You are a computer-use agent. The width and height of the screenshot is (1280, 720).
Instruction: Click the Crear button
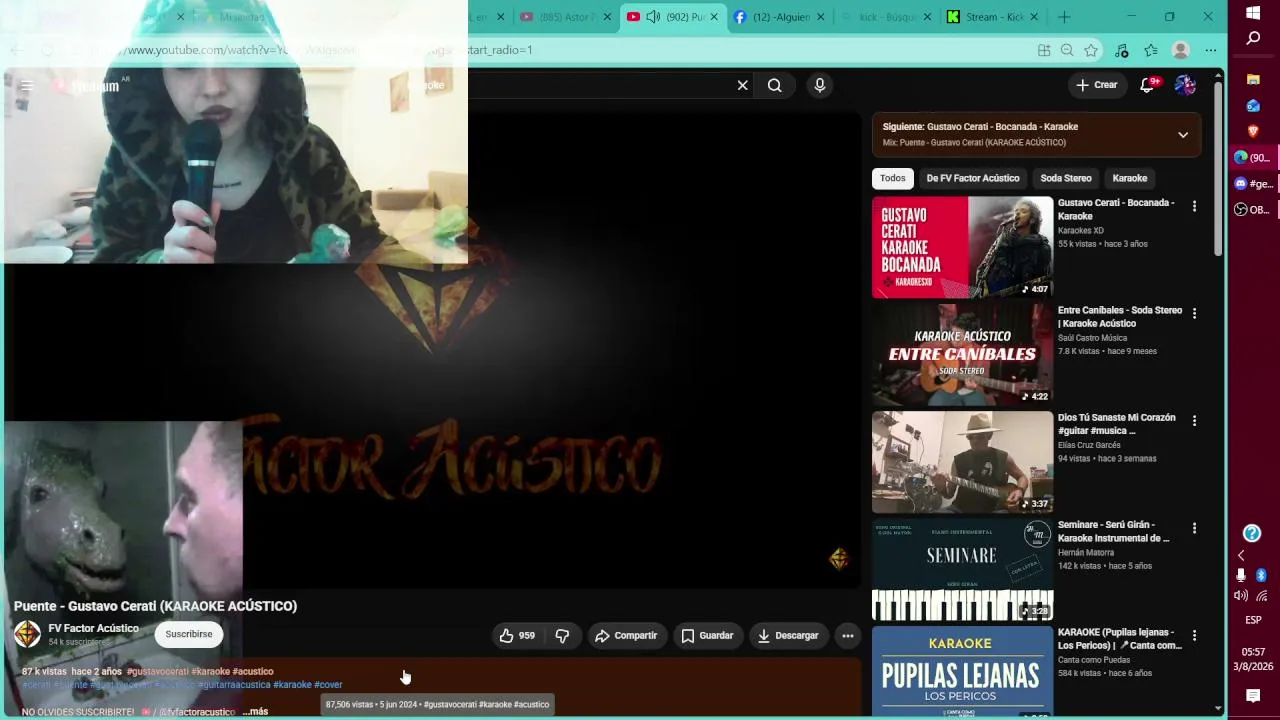(1097, 85)
